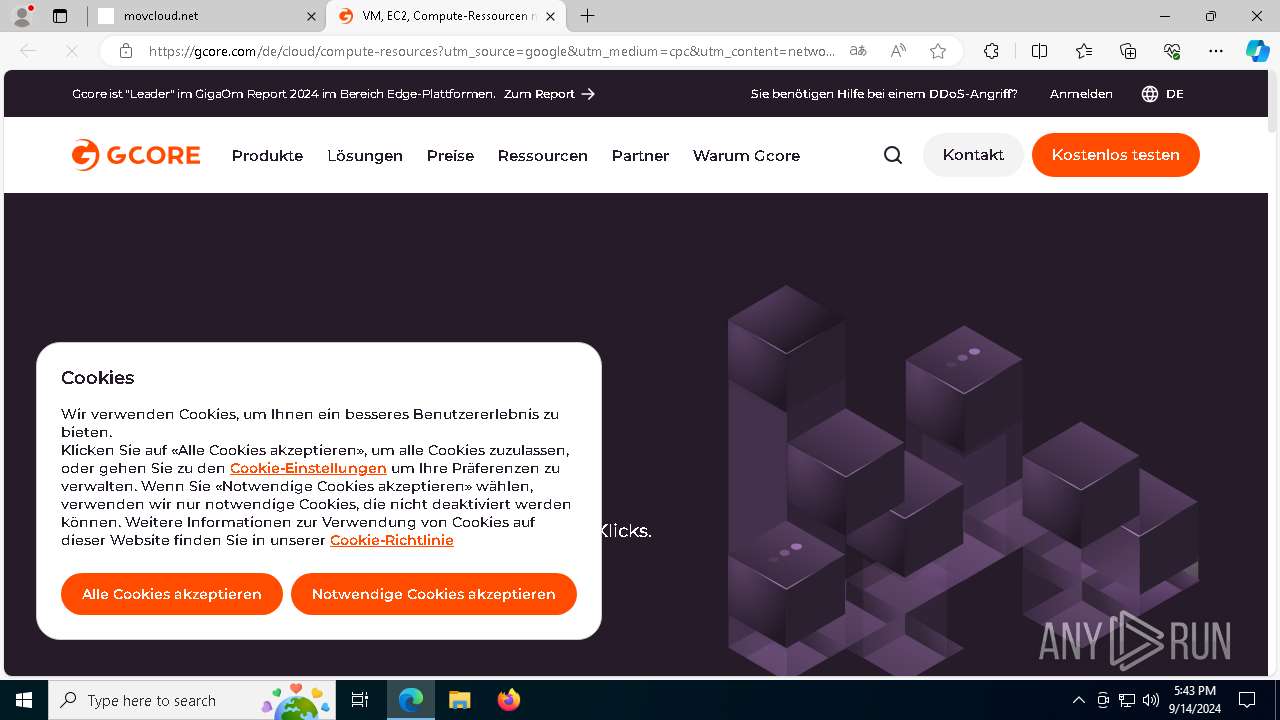Click the arrow next to Zum Report

(588, 94)
